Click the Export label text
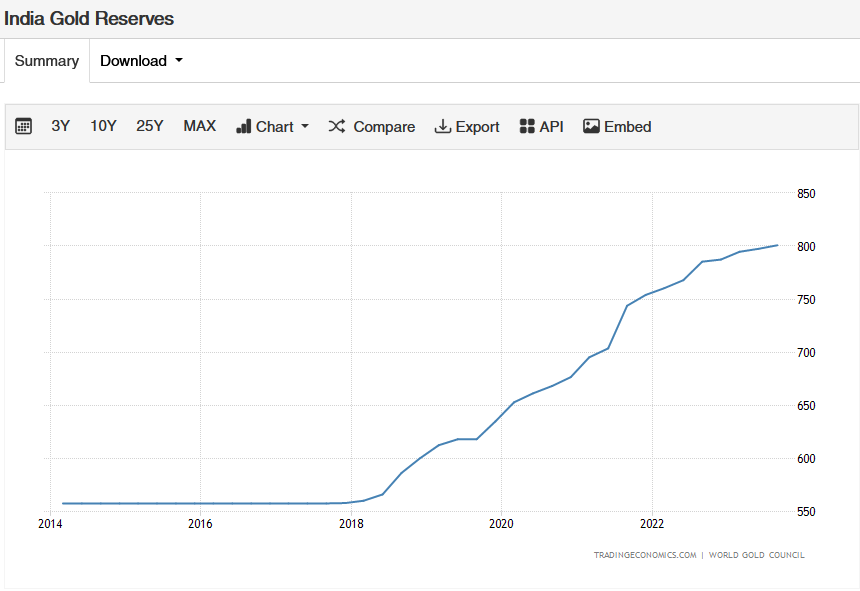This screenshot has width=860, height=591. [x=477, y=127]
